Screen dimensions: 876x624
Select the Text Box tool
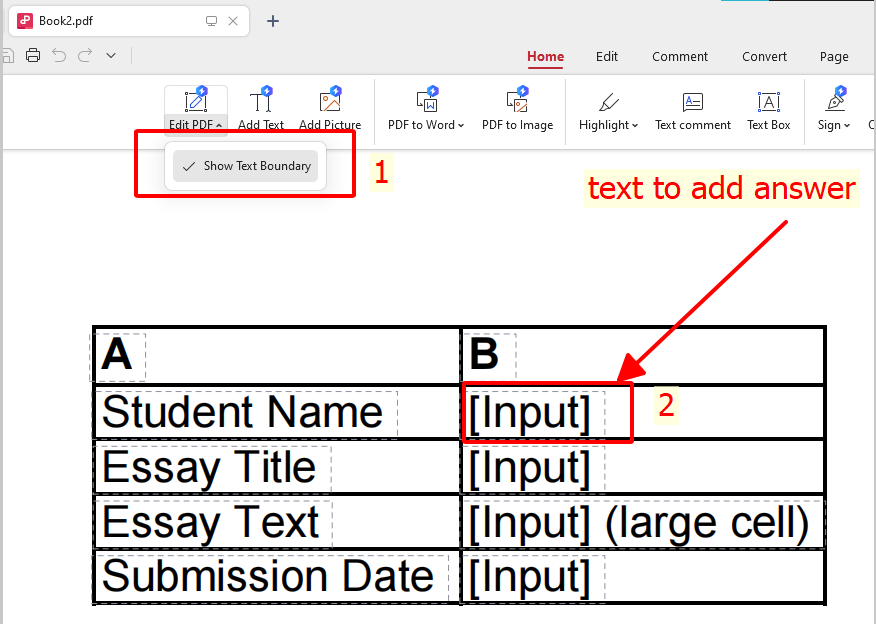point(768,102)
